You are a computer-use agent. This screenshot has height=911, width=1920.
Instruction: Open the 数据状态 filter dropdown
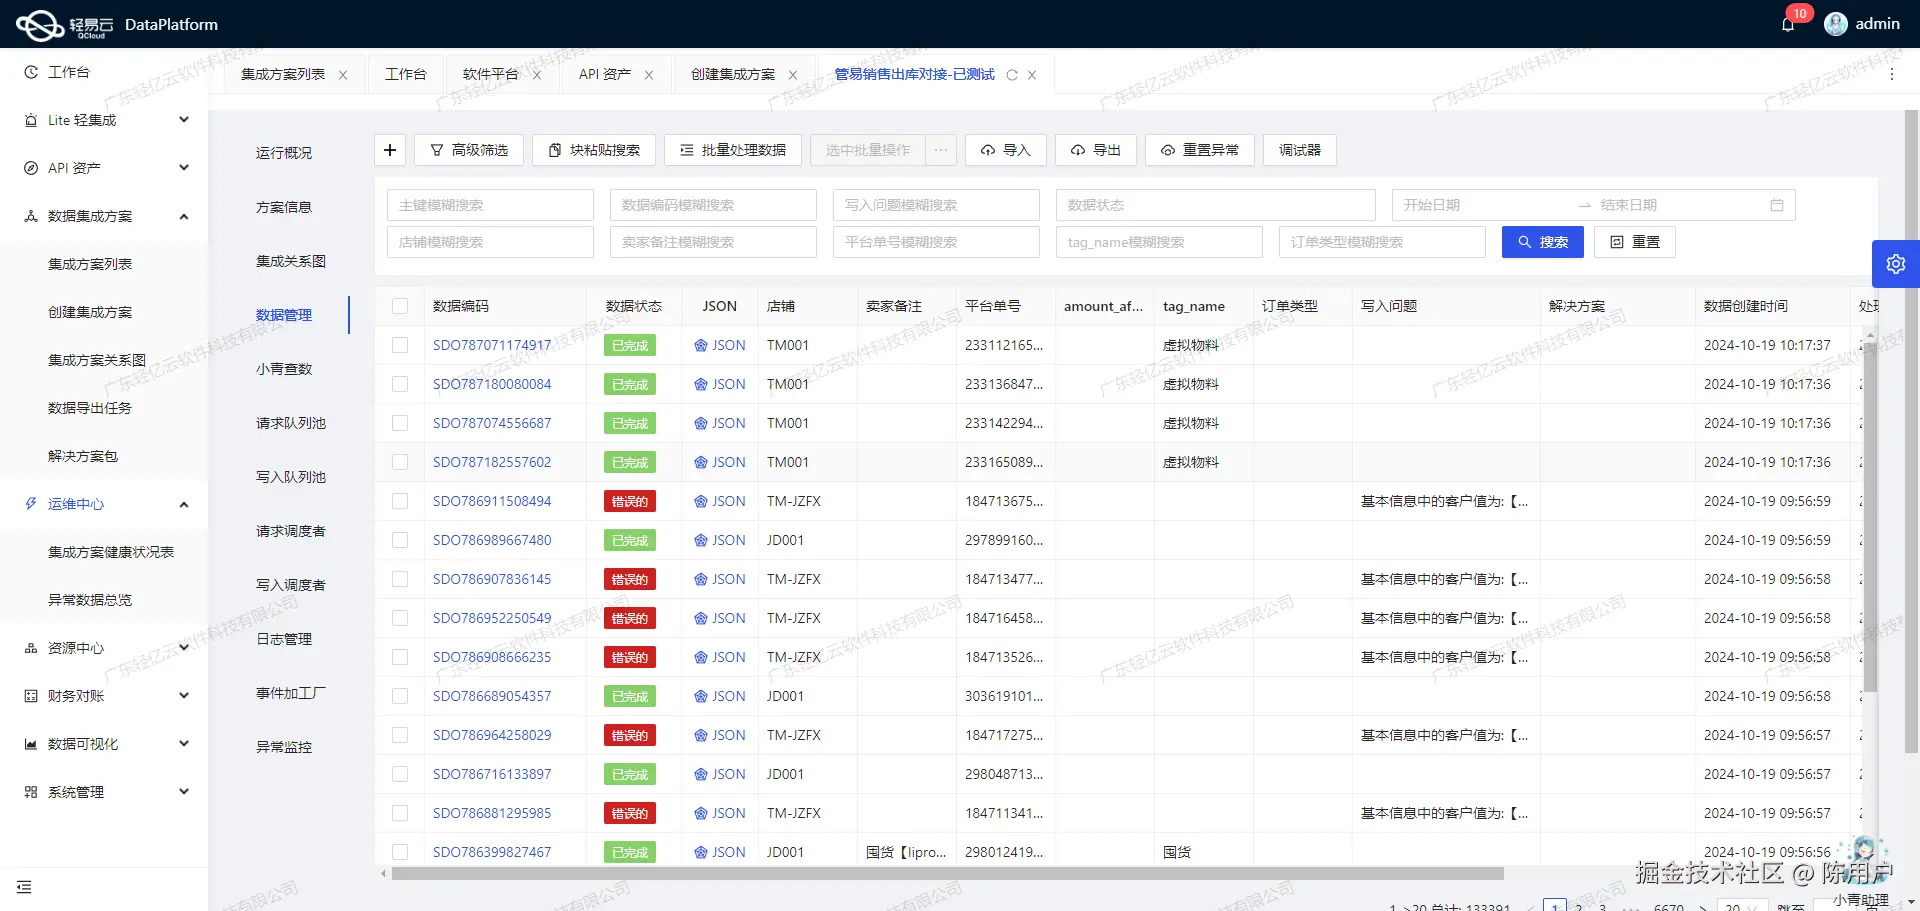coord(1215,205)
